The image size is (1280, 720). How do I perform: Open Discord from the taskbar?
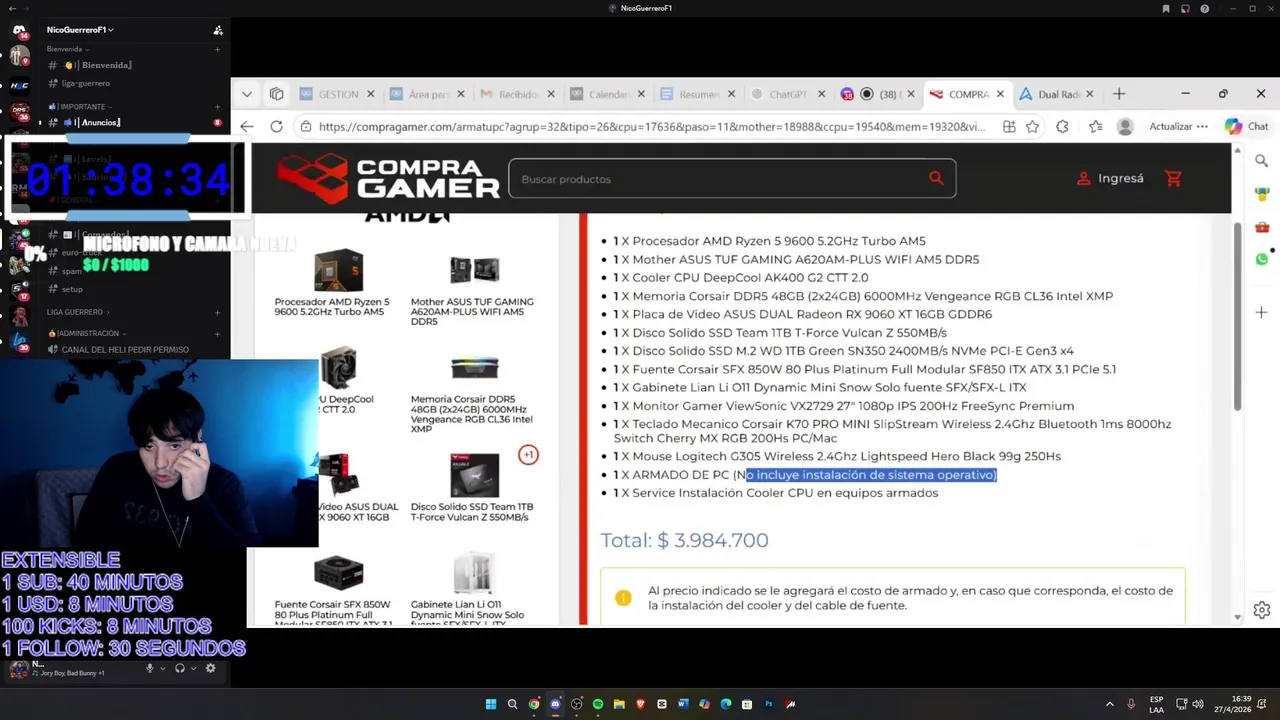tap(555, 704)
